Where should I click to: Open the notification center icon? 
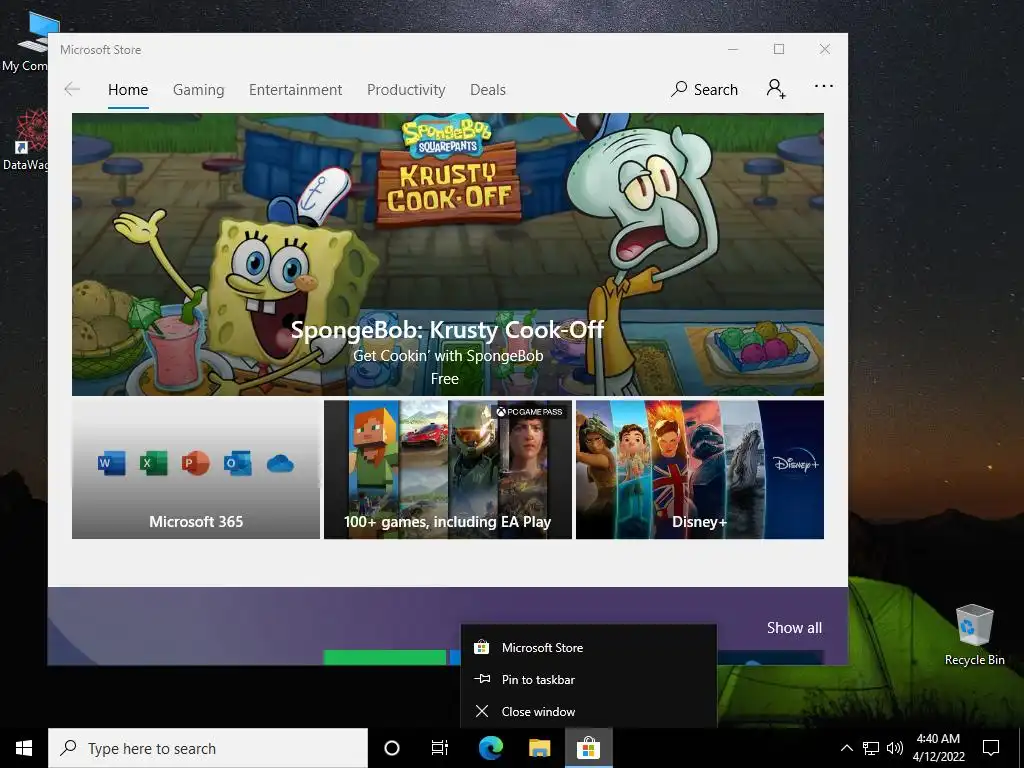click(x=991, y=748)
